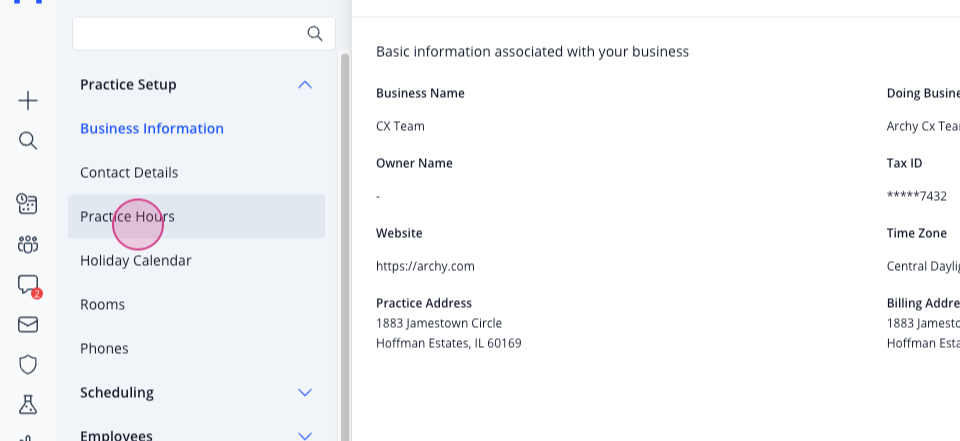Image resolution: width=960 pixels, height=441 pixels.
Task: Click the Business Name label
Action: click(x=421, y=93)
